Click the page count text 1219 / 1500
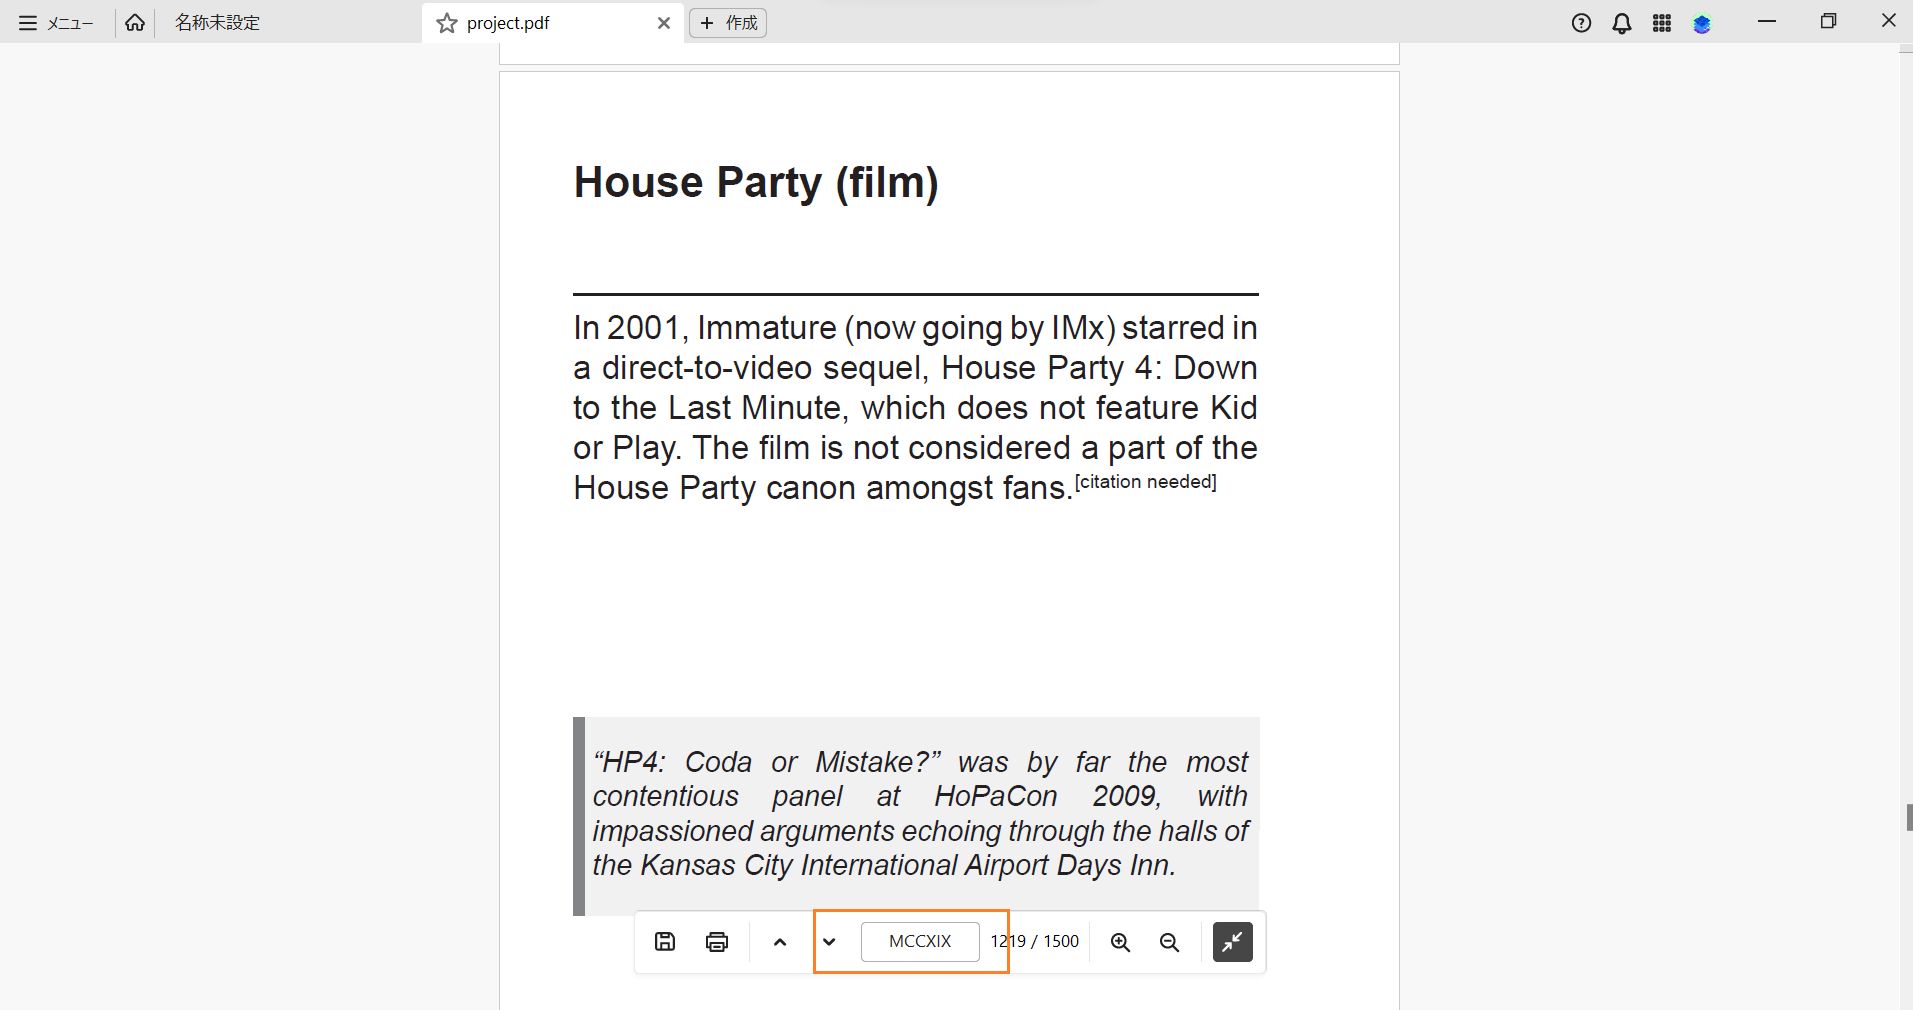This screenshot has height=1010, width=1913. click(x=1035, y=941)
